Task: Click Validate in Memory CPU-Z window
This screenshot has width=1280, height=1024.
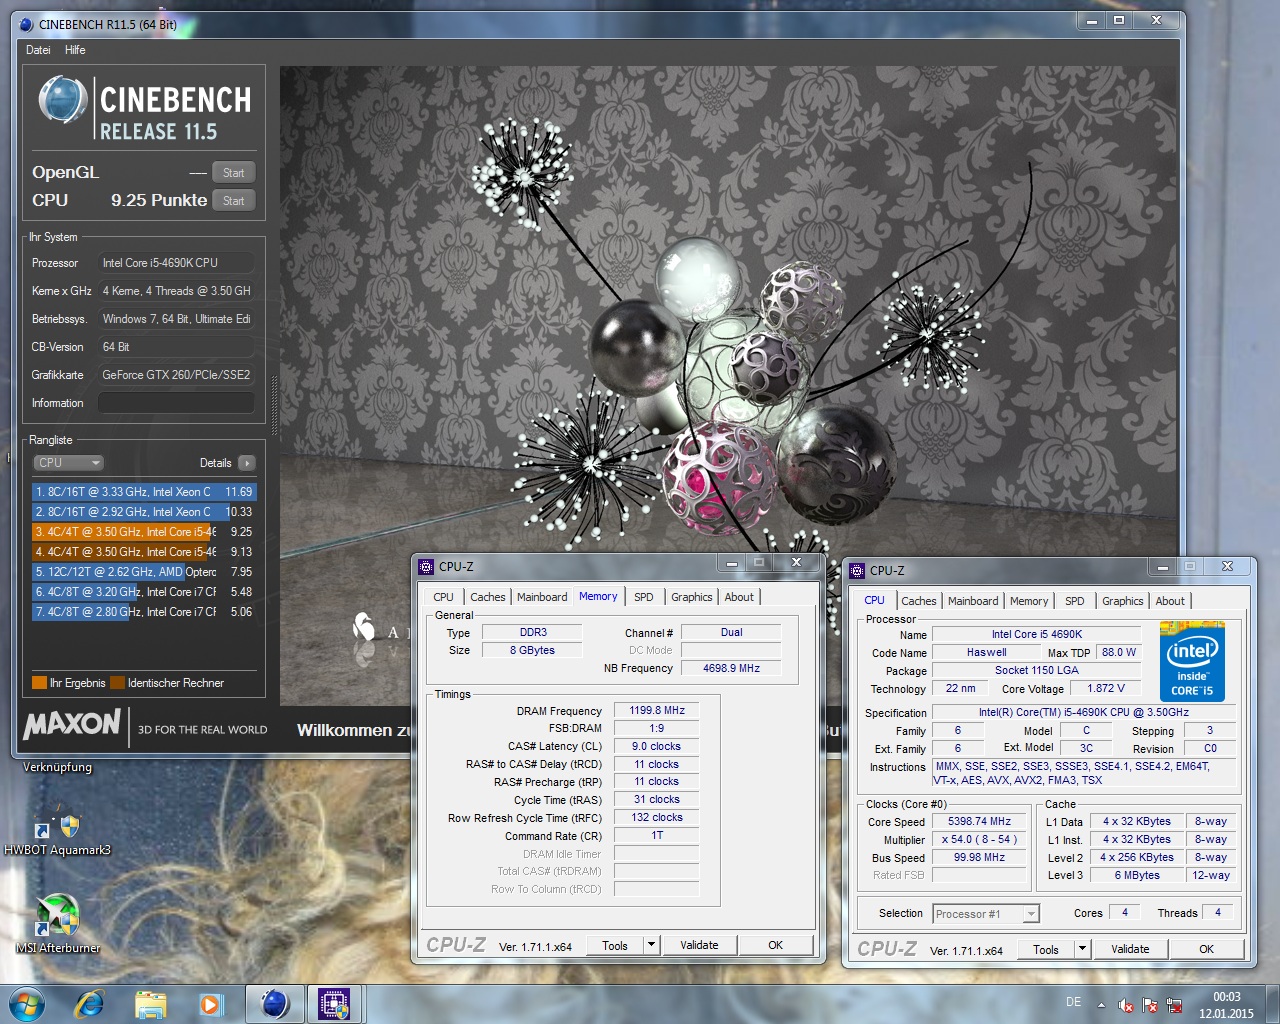Action: click(699, 945)
